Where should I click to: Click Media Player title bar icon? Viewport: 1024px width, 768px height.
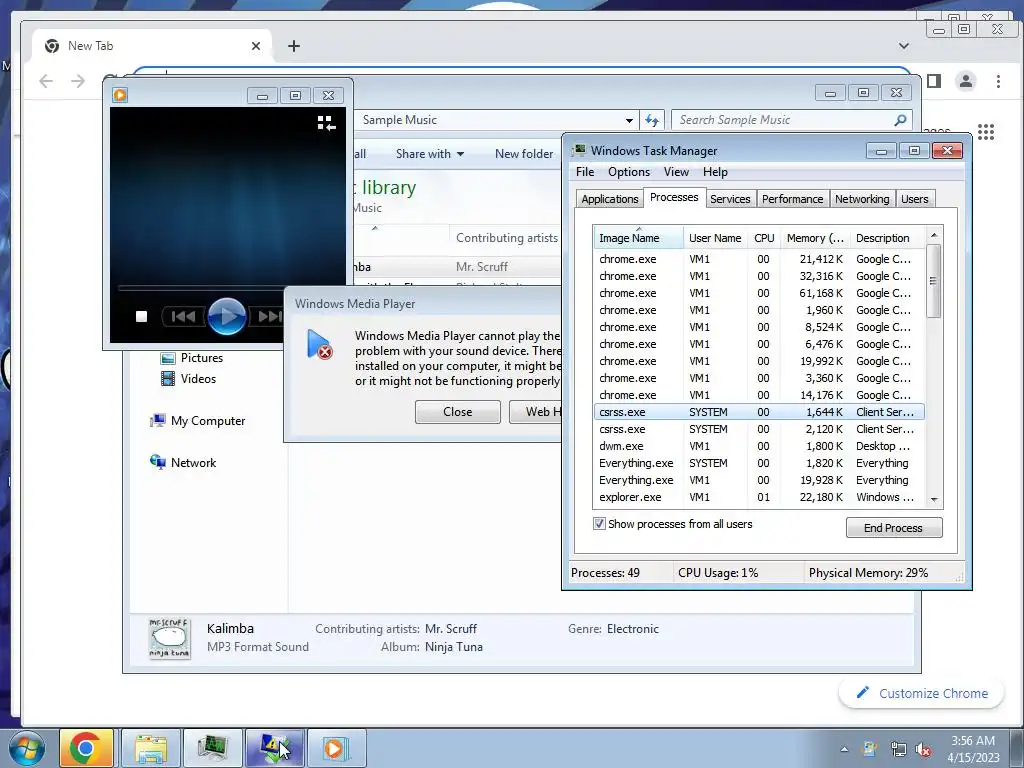coord(120,95)
